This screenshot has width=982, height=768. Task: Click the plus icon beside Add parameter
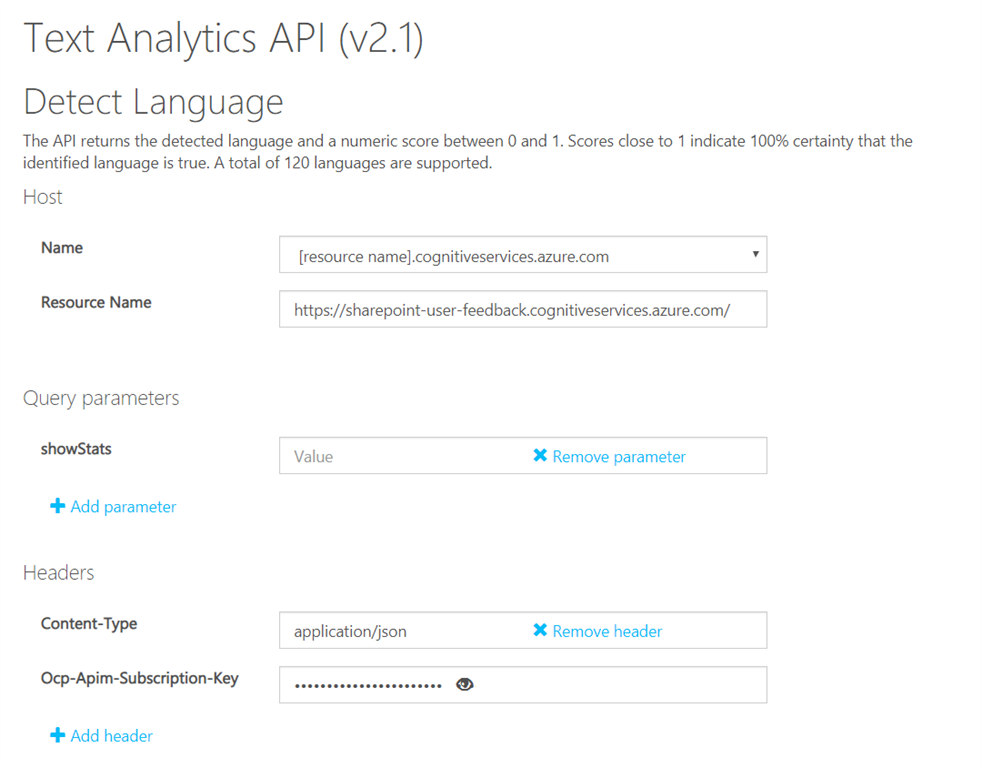[x=58, y=506]
